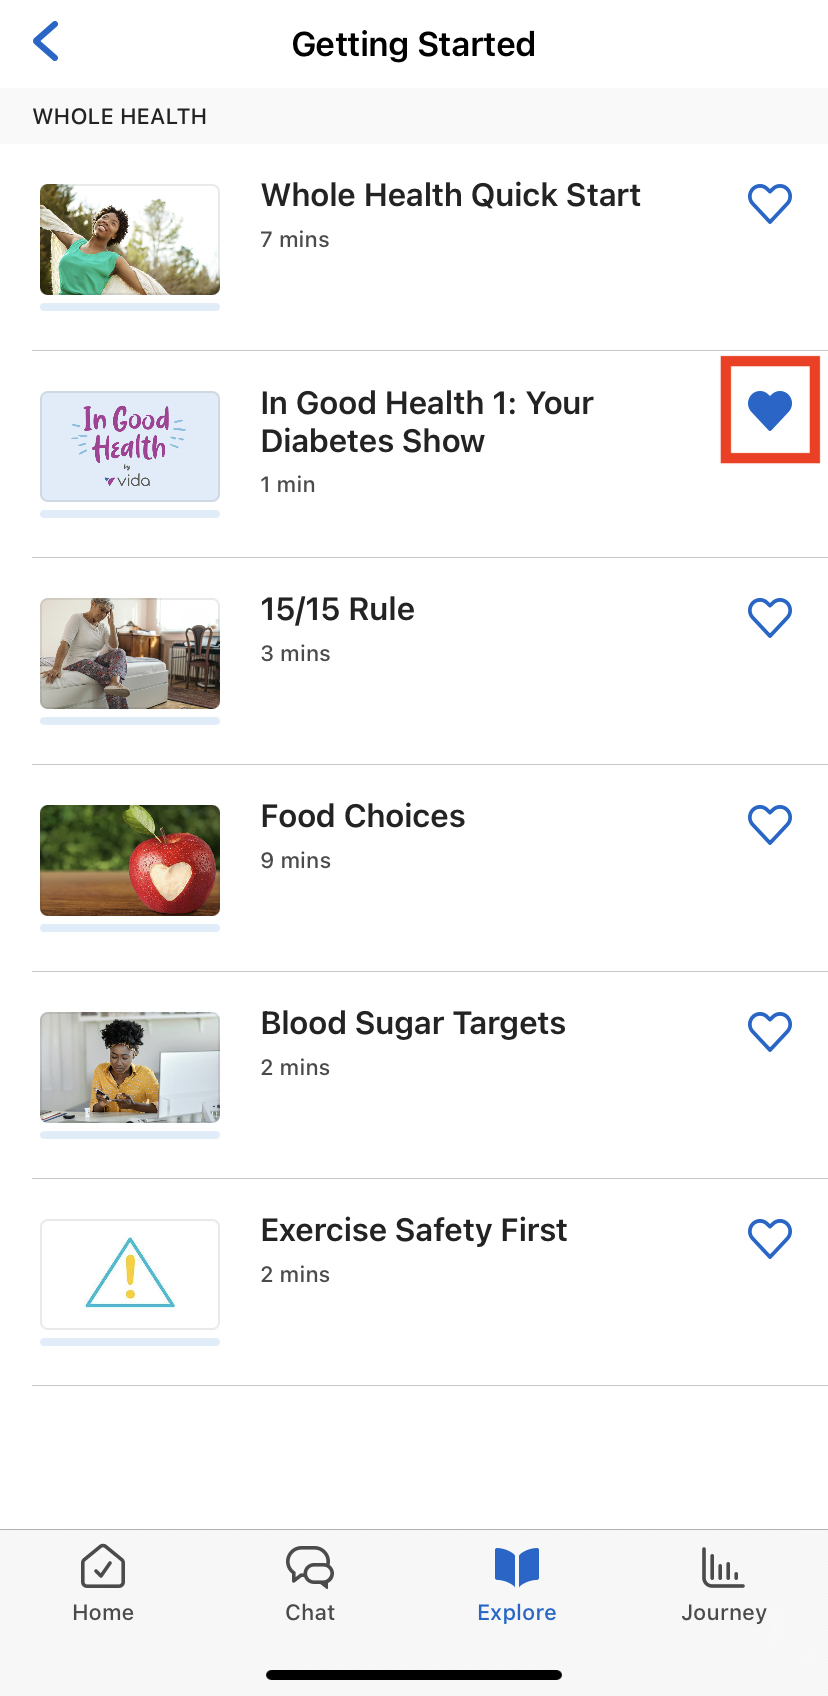
Task: Click progress bar under Blood Sugar thumbnail
Action: [x=130, y=1135]
